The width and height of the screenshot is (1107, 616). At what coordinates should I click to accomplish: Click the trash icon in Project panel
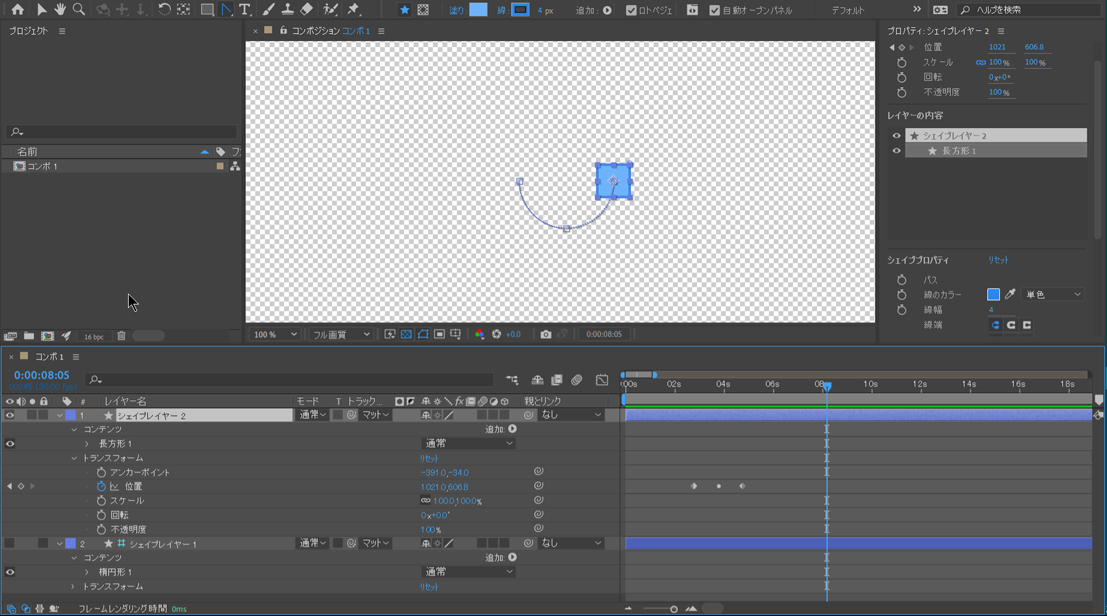[x=121, y=336]
